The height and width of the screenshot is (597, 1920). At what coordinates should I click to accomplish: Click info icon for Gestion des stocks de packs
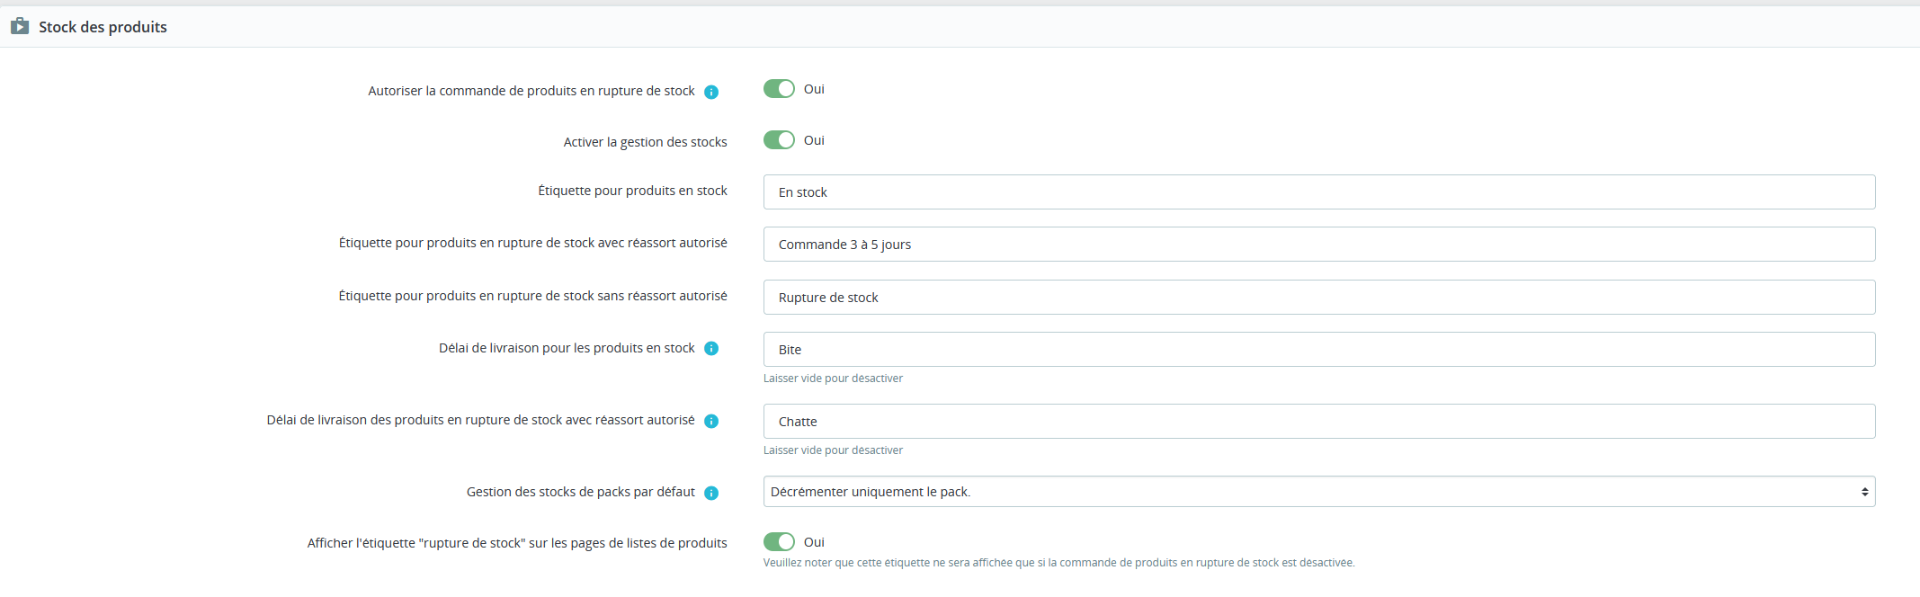point(711,493)
